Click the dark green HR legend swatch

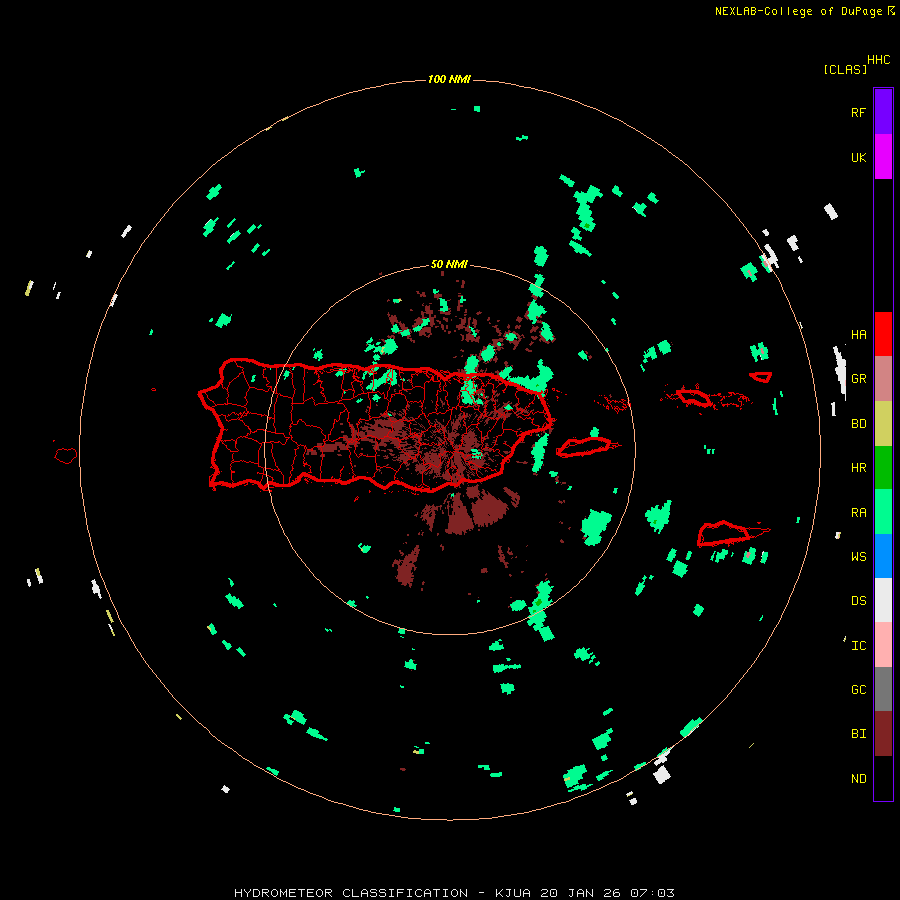pyautogui.click(x=883, y=468)
